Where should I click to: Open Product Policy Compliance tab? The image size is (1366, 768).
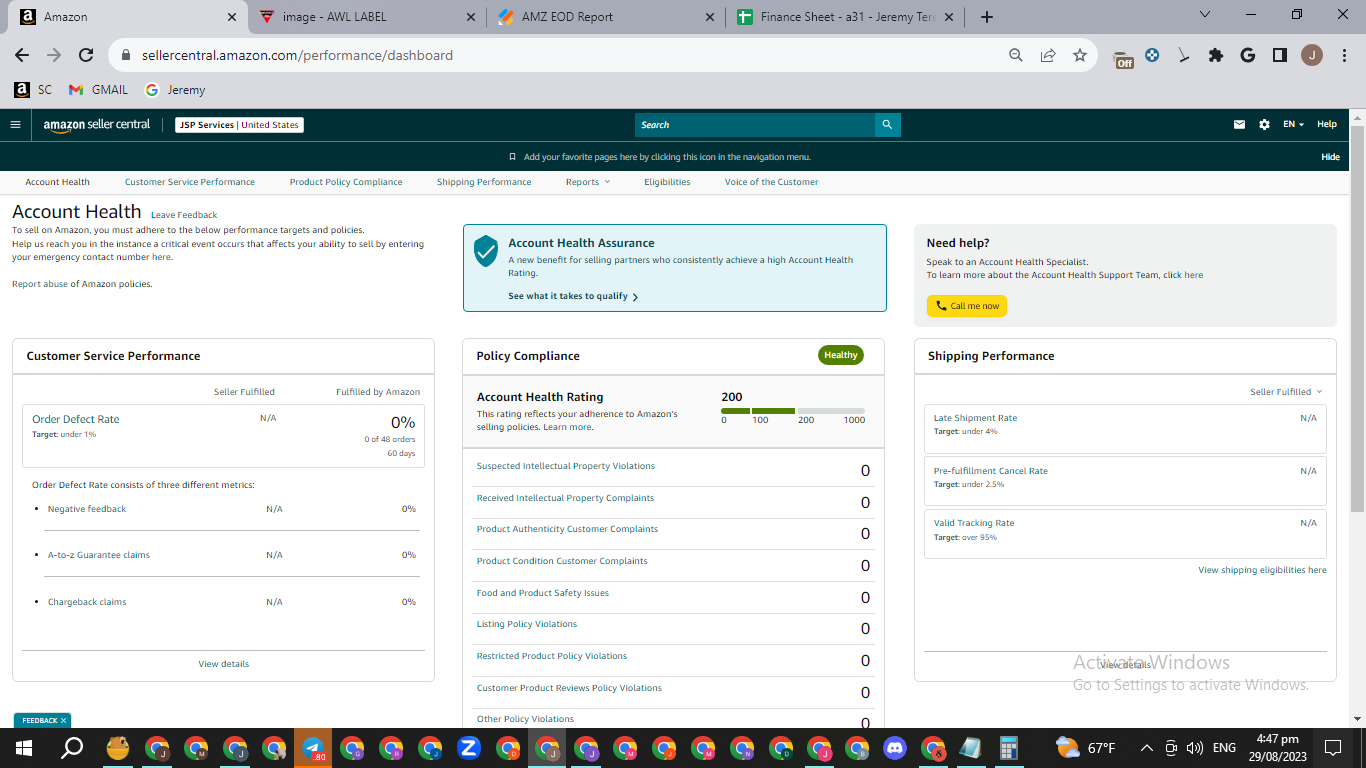[x=346, y=182]
